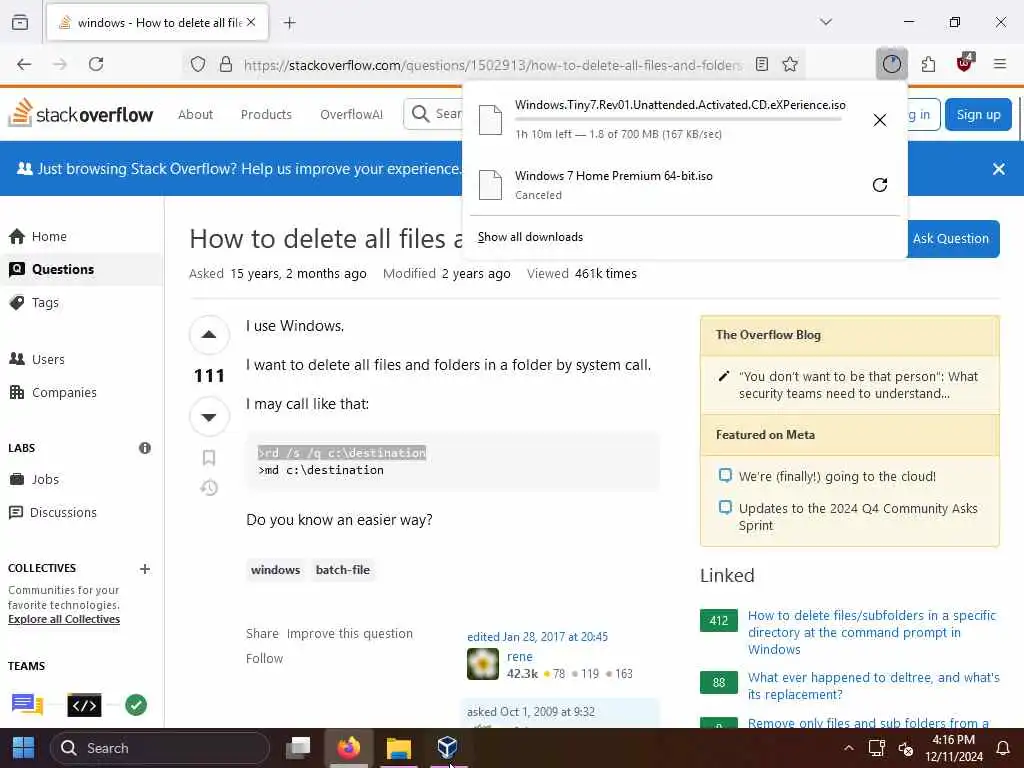This screenshot has width=1024, height=768.
Task: Click the site padlock security icon
Action: (x=226, y=64)
